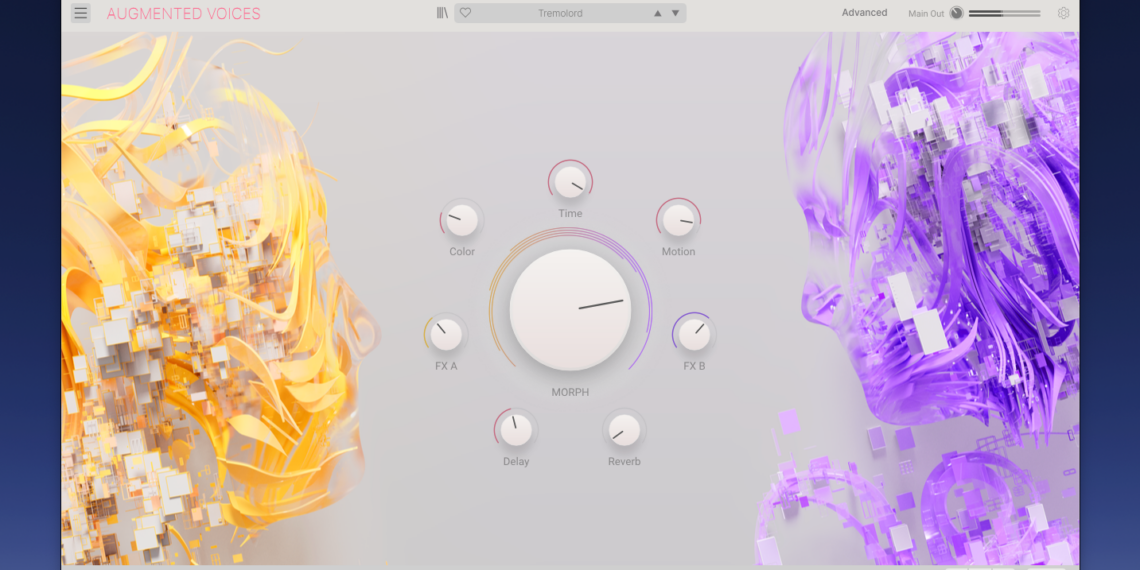
Task: Click the Color knob
Action: 462,220
